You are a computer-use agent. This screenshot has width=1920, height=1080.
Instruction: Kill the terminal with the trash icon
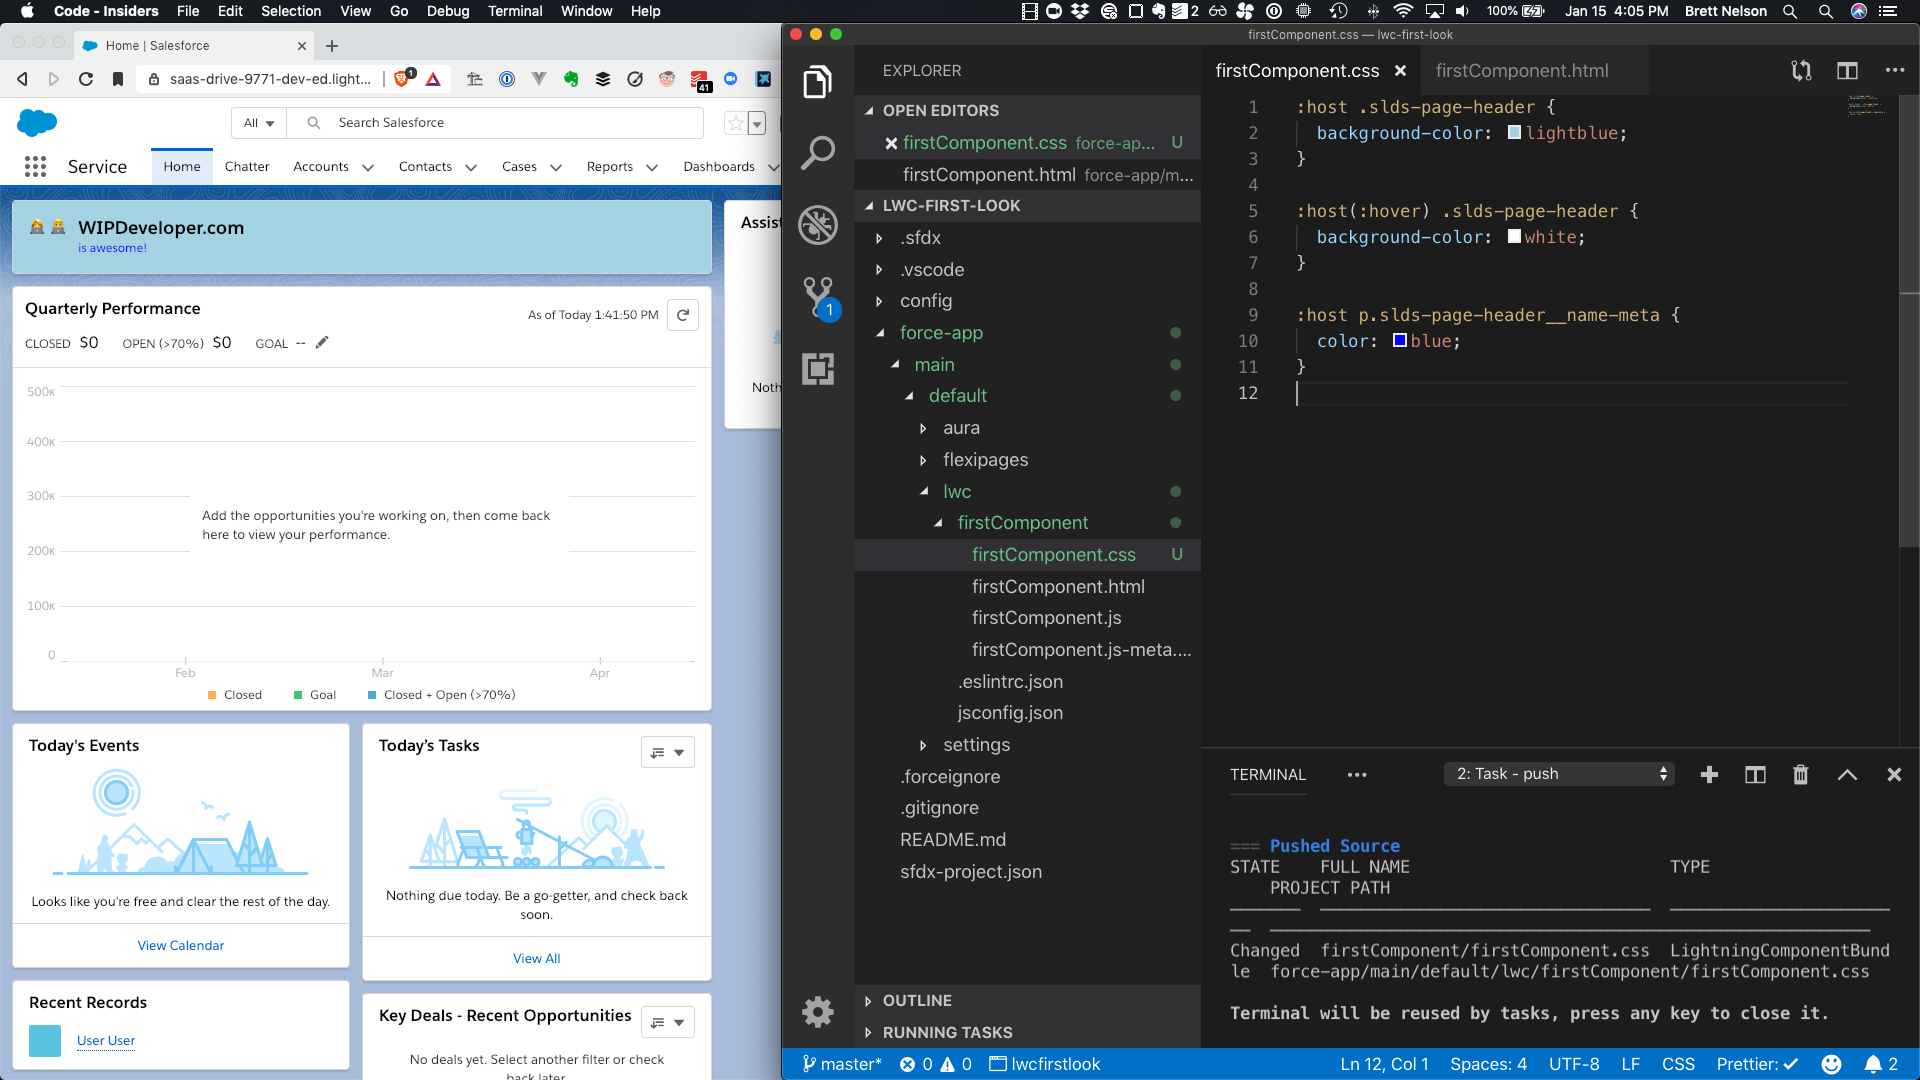1800,775
